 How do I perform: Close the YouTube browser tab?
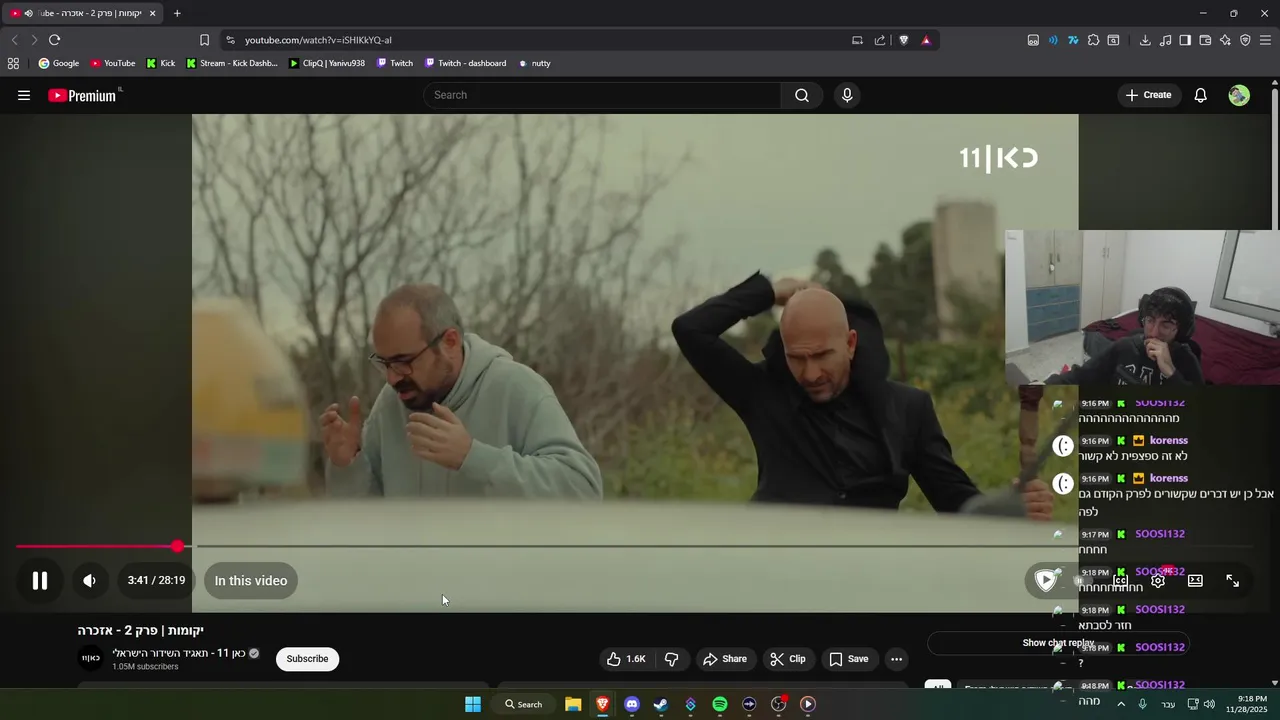(152, 13)
